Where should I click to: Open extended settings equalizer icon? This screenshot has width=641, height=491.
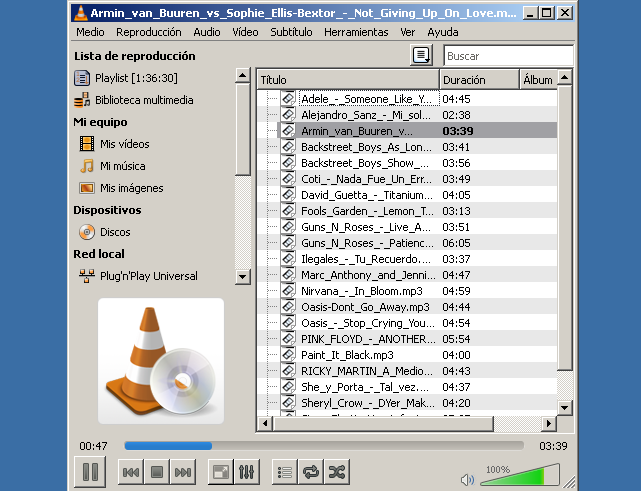(247, 472)
